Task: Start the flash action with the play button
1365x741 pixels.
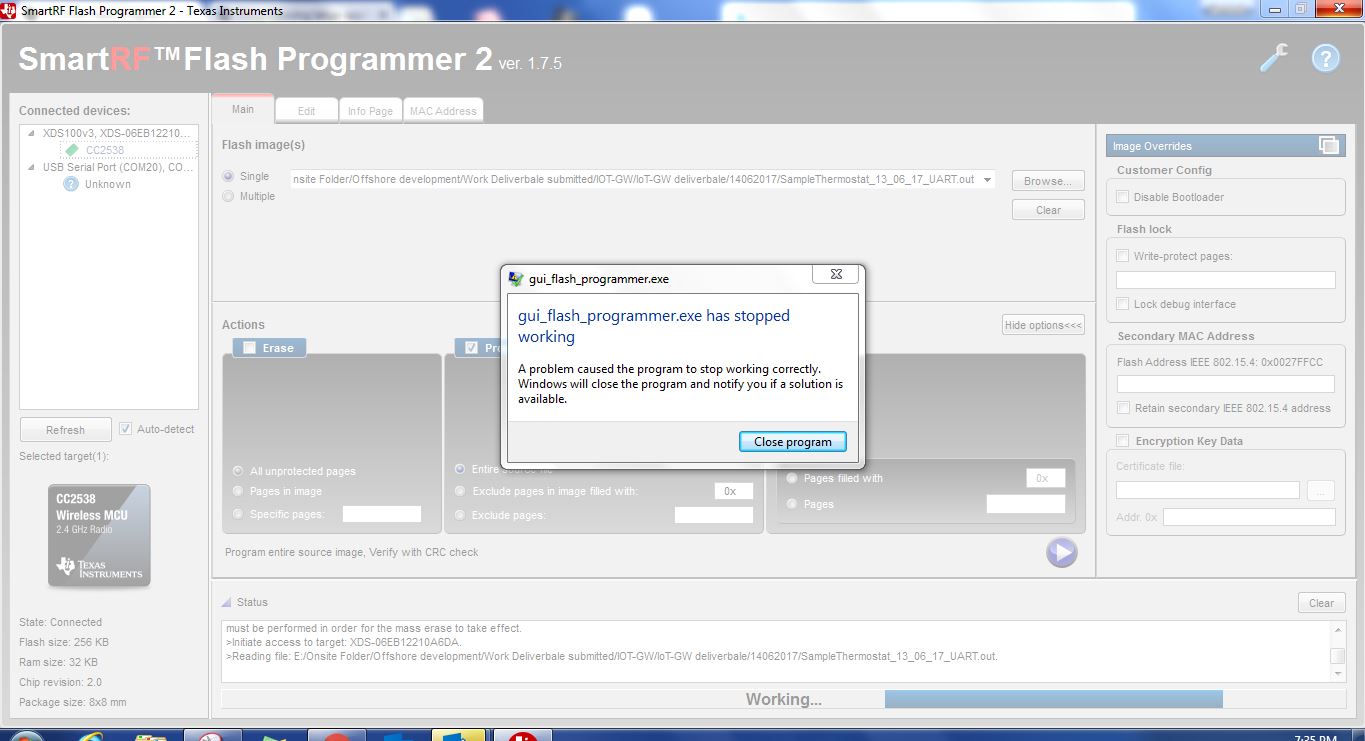Action: (x=1061, y=552)
